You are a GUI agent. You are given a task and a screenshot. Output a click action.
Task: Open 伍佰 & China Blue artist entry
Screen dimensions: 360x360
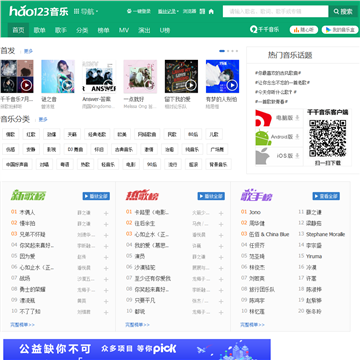(269, 234)
